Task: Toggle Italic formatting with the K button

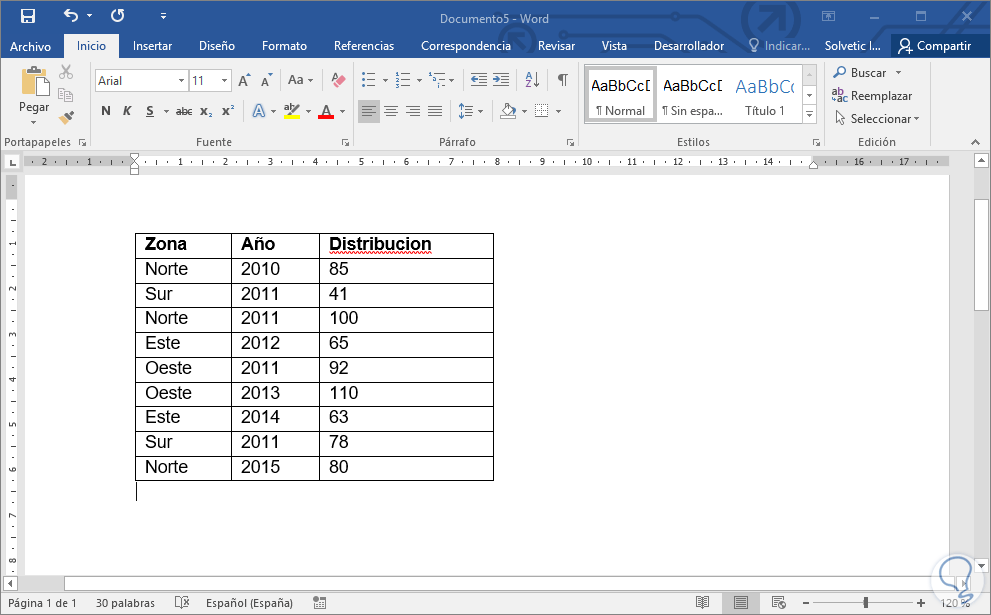Action: pyautogui.click(x=127, y=111)
